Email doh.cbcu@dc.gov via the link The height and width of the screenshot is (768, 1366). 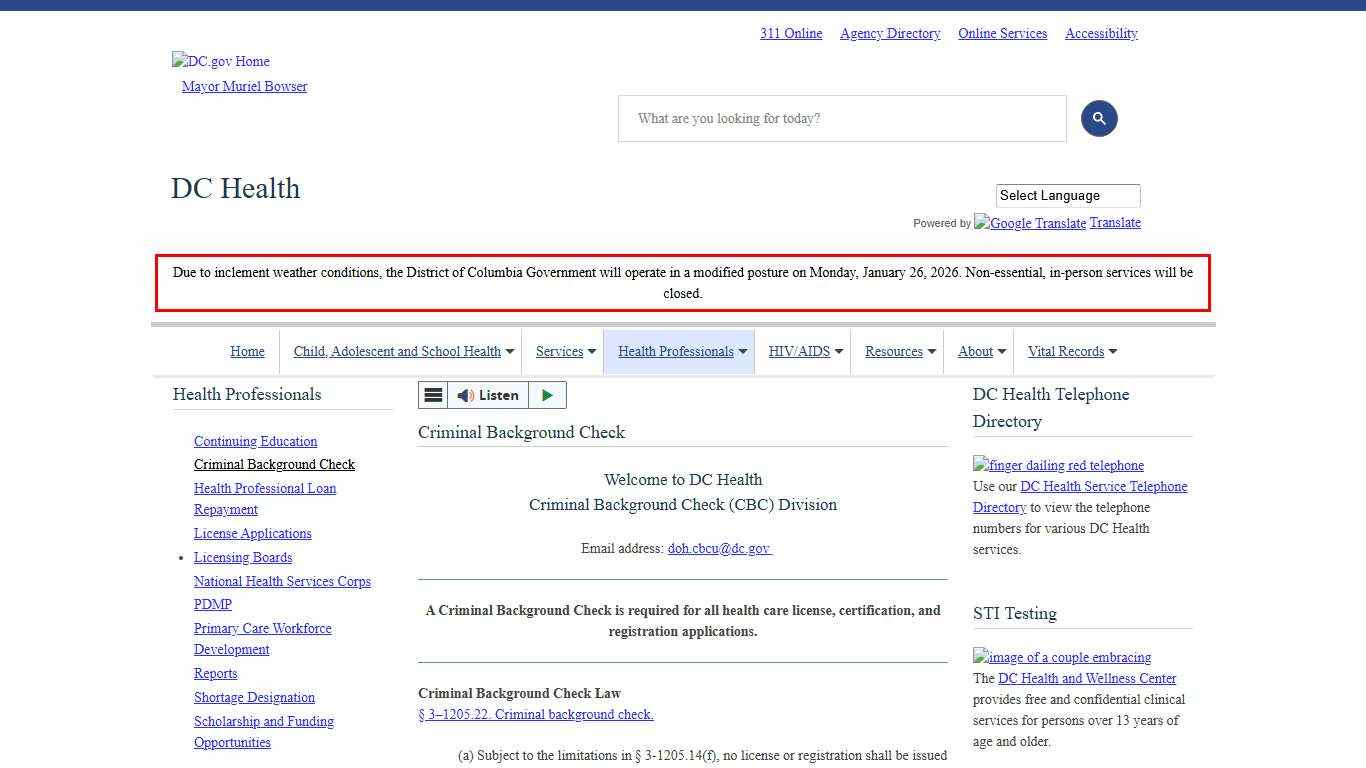[x=719, y=548]
